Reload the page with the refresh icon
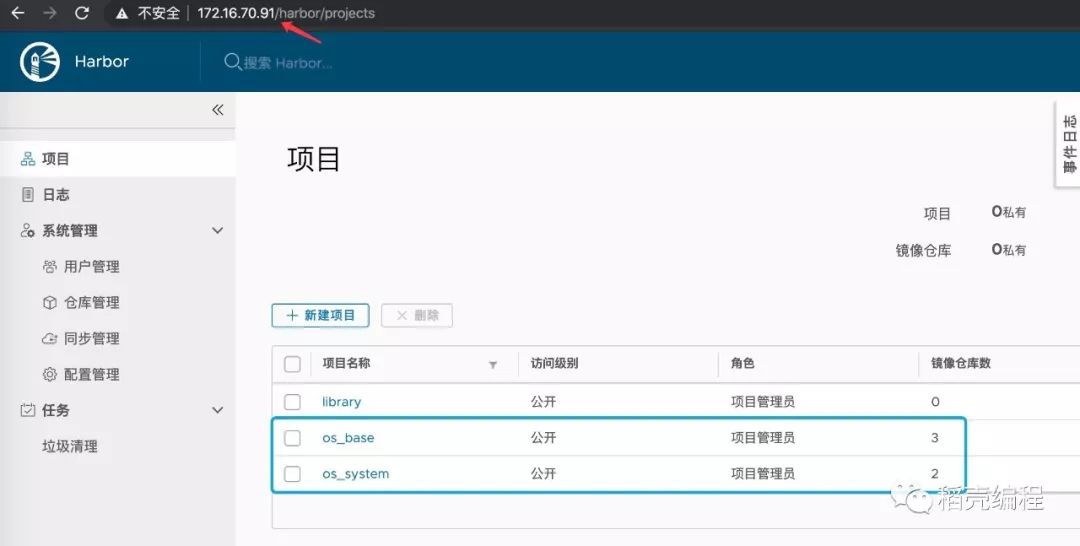Viewport: 1080px width, 546px height. (82, 13)
